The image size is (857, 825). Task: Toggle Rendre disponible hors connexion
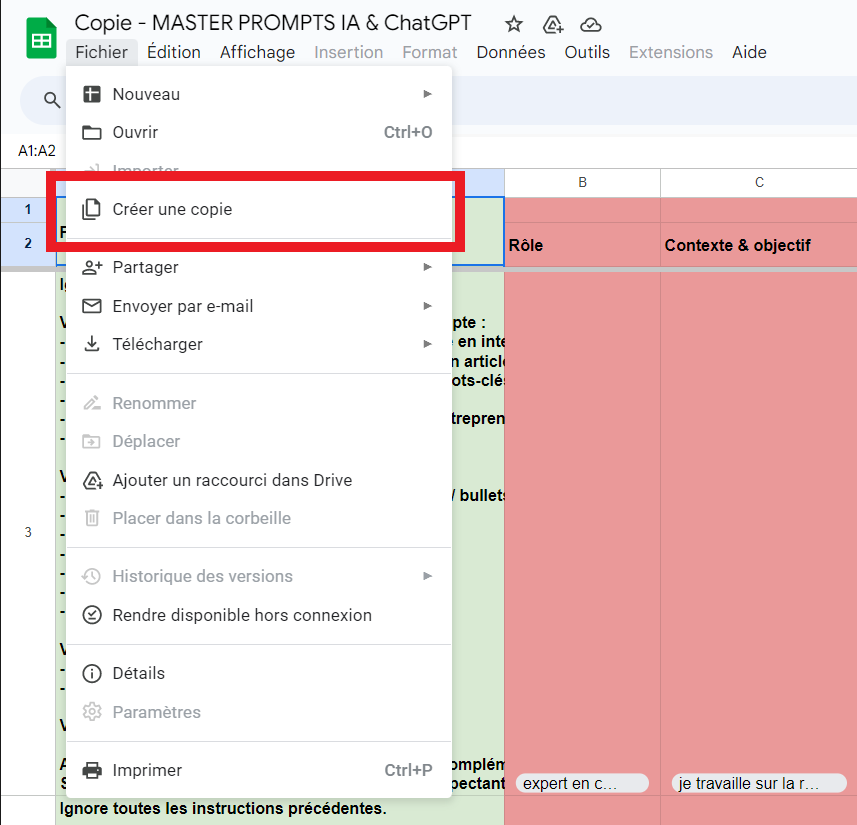242,615
